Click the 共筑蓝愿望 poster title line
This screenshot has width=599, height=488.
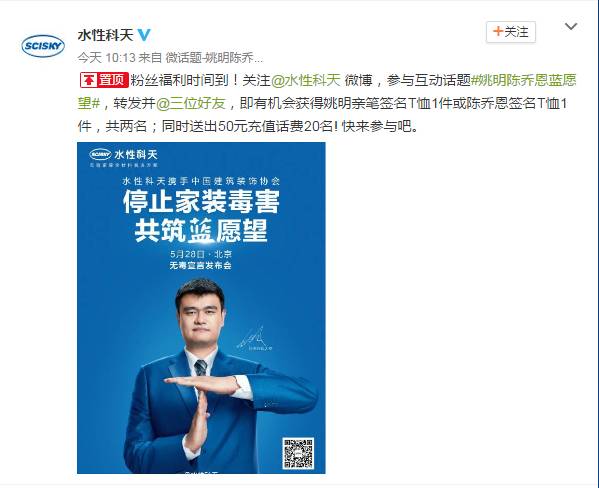point(201,230)
